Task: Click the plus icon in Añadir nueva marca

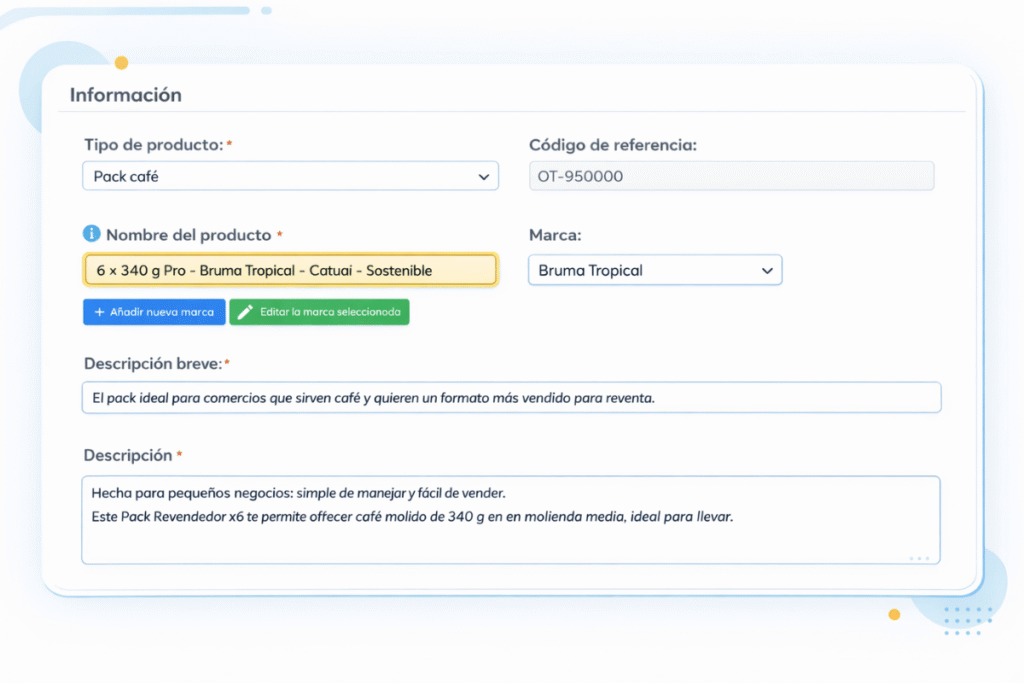Action: [99, 312]
